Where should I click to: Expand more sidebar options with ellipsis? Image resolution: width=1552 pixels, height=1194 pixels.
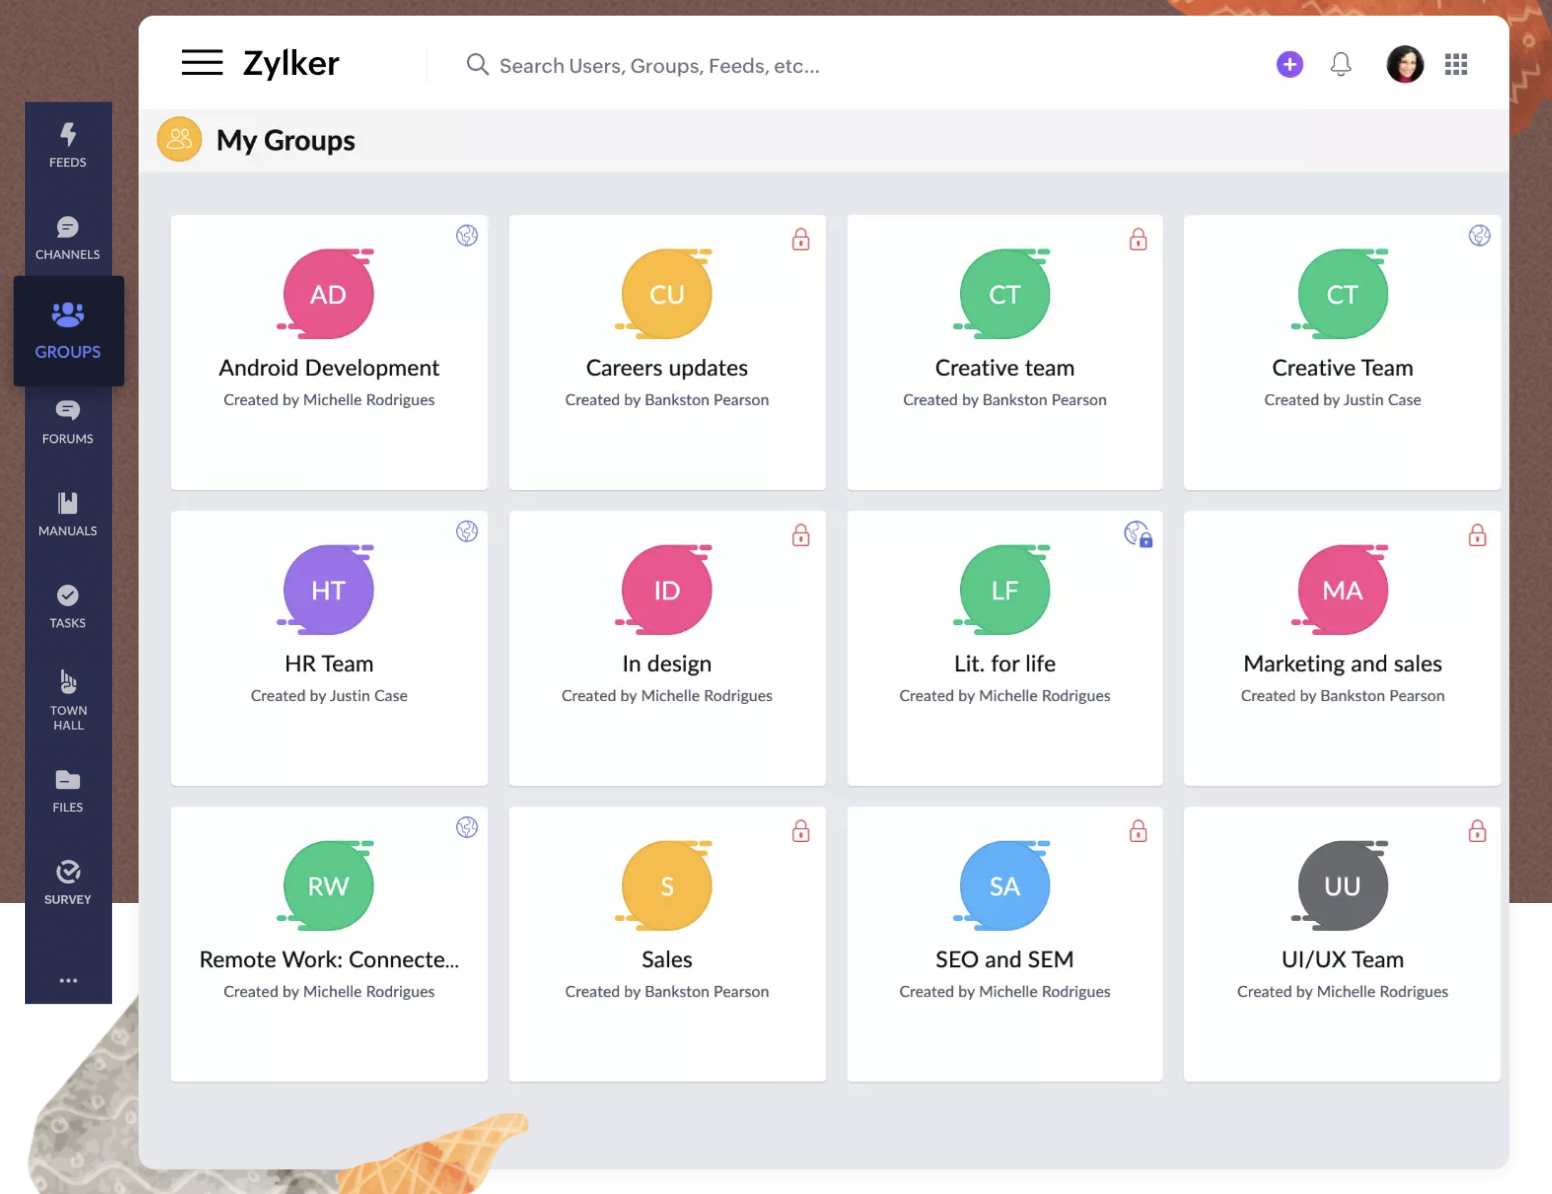click(68, 980)
